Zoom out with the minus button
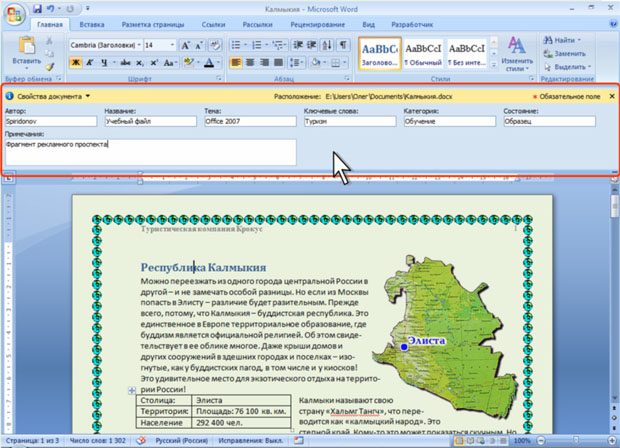620x448 pixels. pos(541,440)
